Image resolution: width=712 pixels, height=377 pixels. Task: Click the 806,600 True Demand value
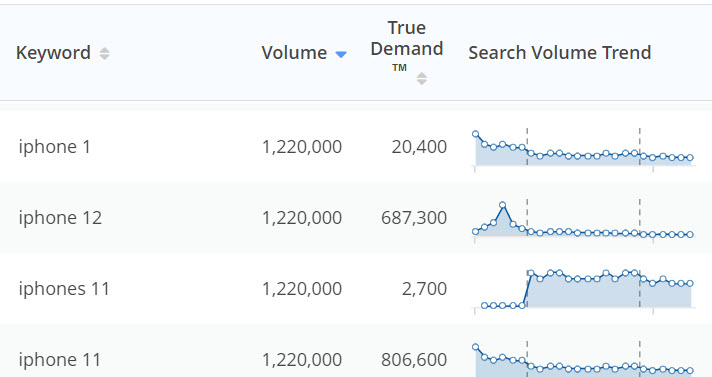414,360
